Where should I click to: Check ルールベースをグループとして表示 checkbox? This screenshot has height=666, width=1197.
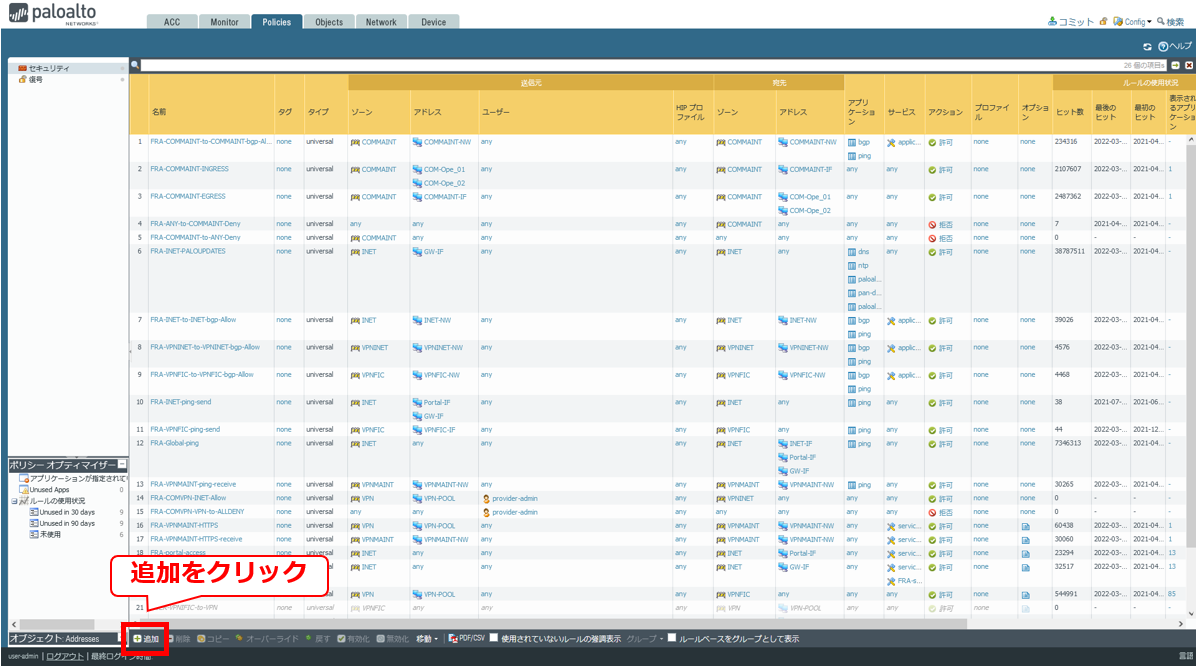tap(672, 638)
